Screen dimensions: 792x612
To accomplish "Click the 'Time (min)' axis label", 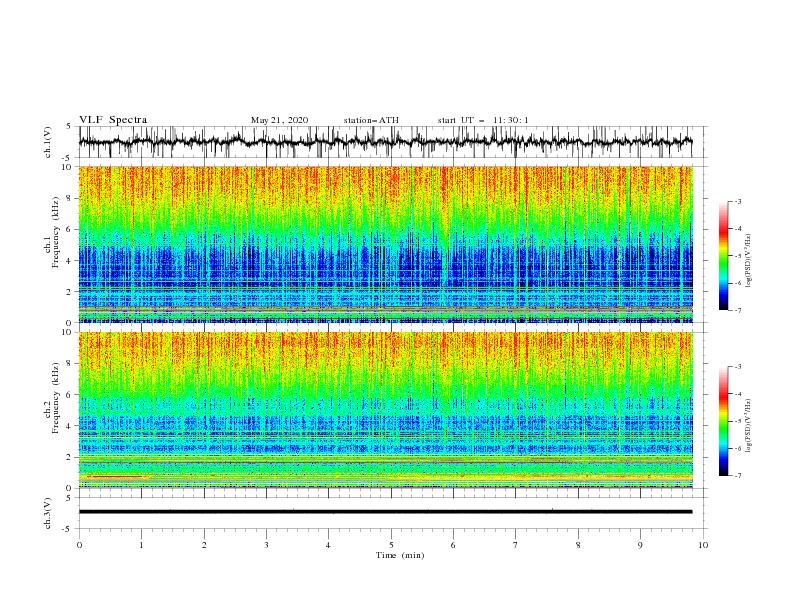I will (400, 555).
